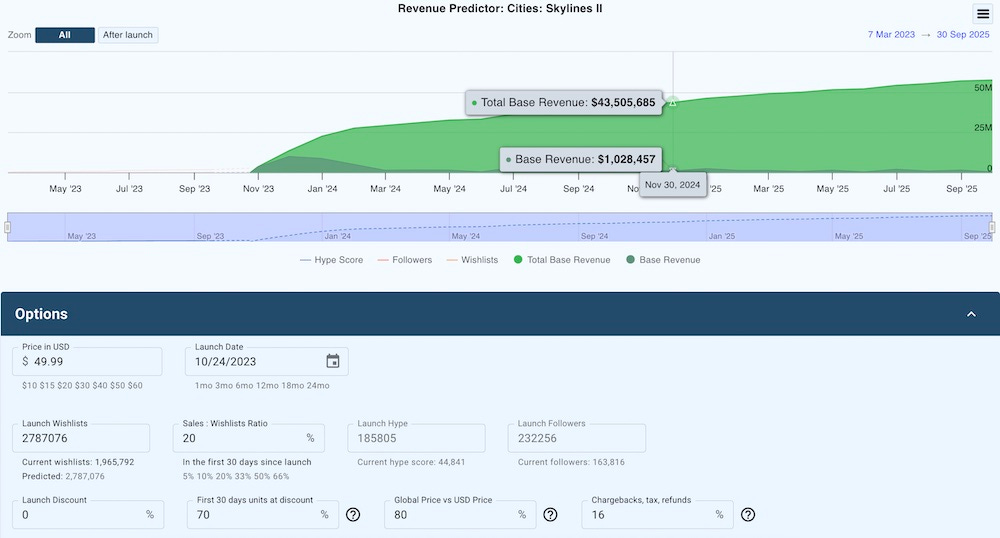Select the After launch zoom button
The width and height of the screenshot is (1000, 538).
(128, 35)
